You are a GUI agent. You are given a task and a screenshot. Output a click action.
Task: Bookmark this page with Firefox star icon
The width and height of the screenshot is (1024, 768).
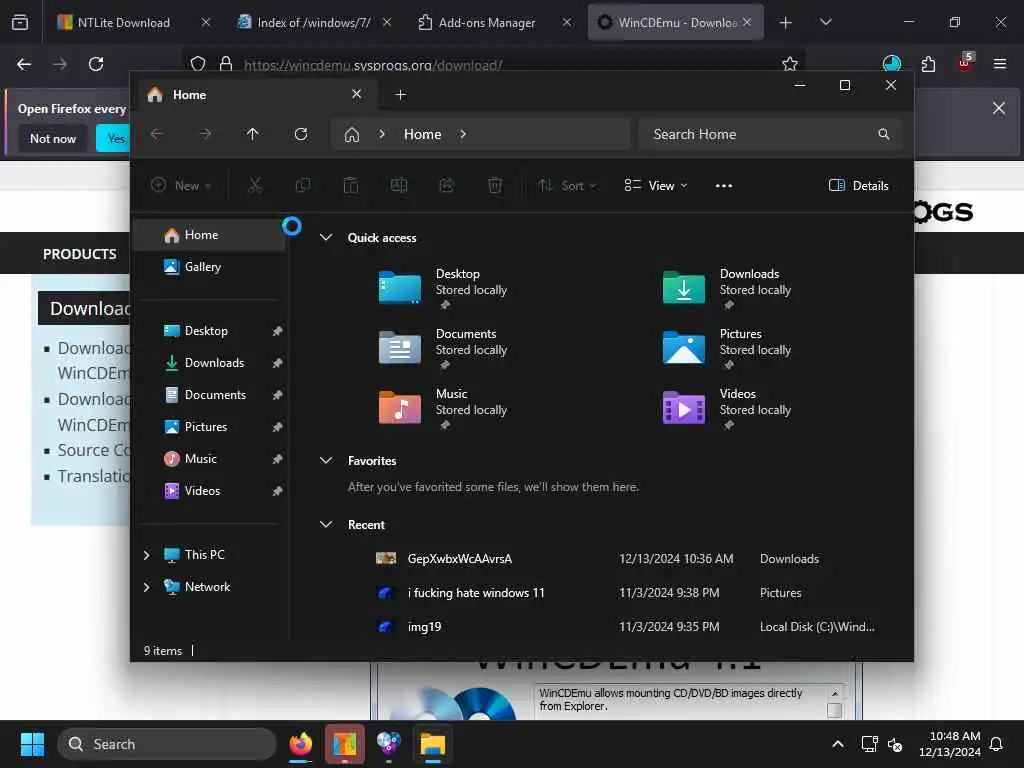[x=790, y=64]
